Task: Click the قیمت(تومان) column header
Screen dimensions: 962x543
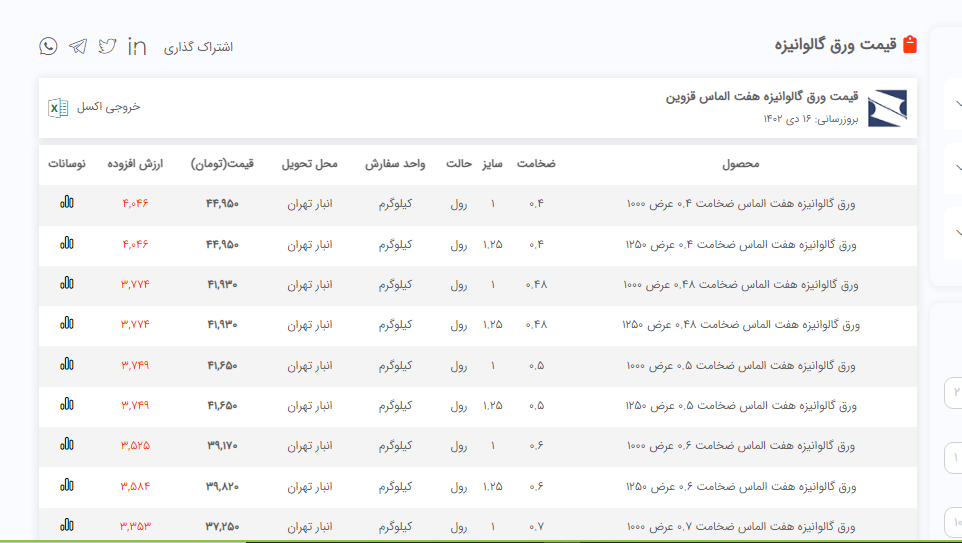Action: click(222, 163)
